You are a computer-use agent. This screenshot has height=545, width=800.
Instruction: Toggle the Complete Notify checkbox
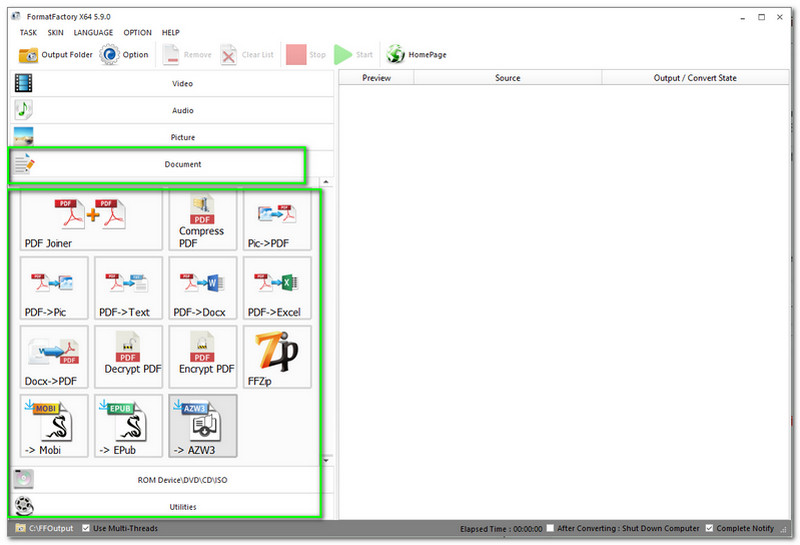point(709,528)
